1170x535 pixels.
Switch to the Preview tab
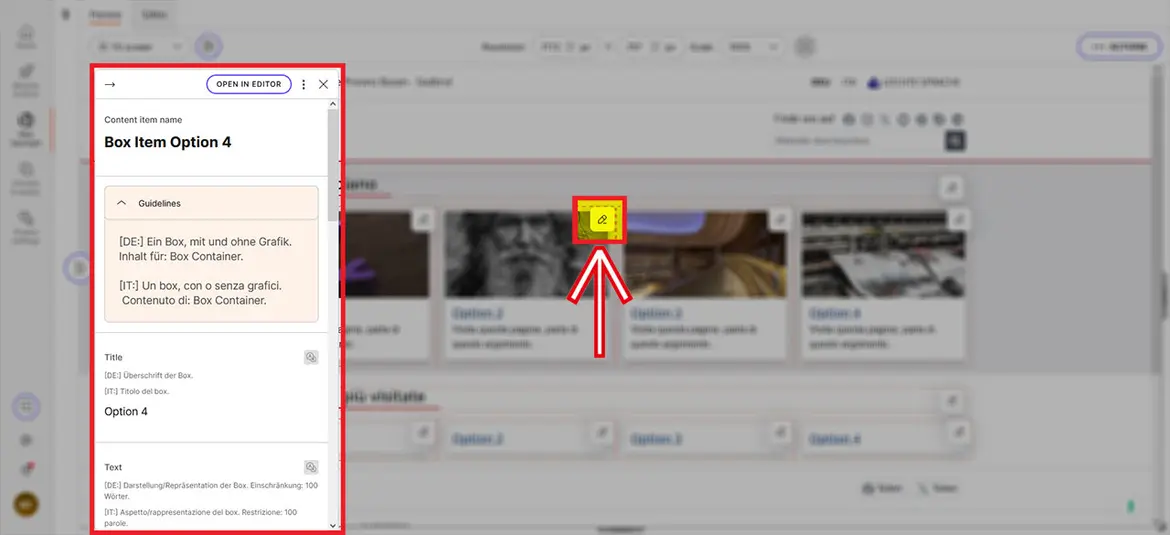point(105,15)
